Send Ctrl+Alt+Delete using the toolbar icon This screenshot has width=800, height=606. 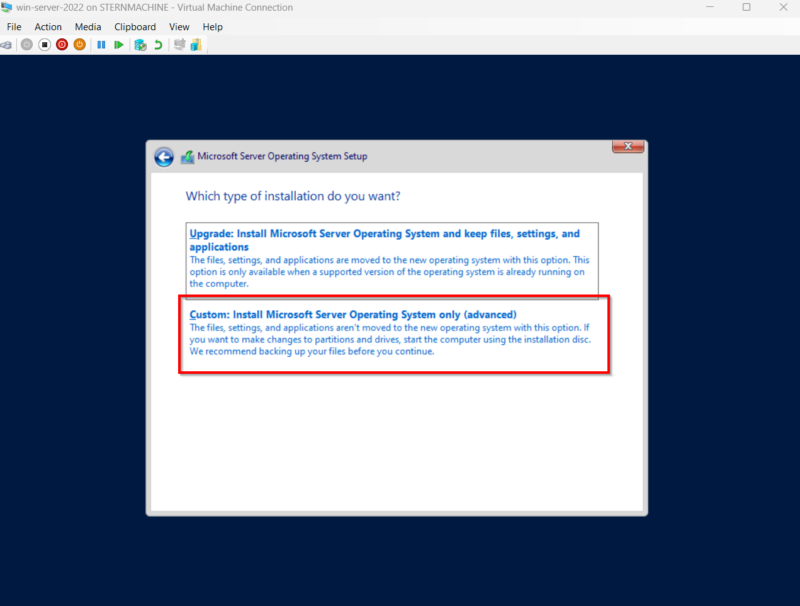(6, 45)
